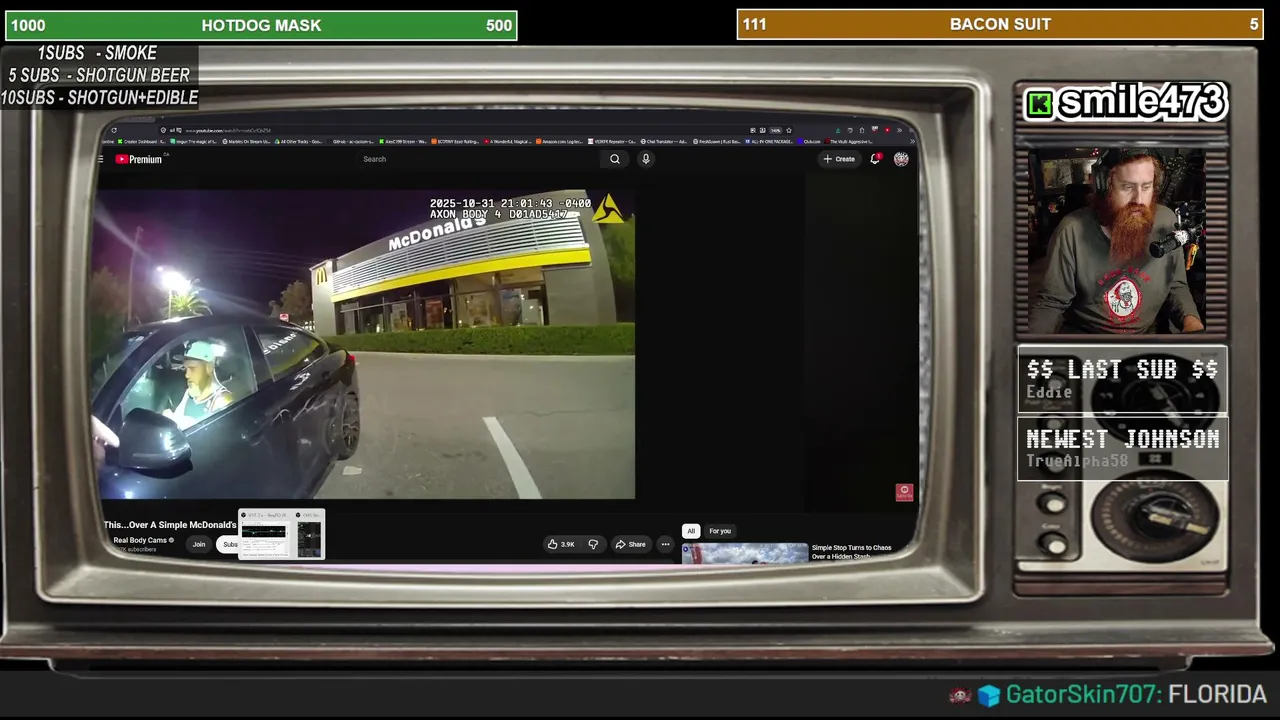Click the YouTube Create button

point(839,159)
